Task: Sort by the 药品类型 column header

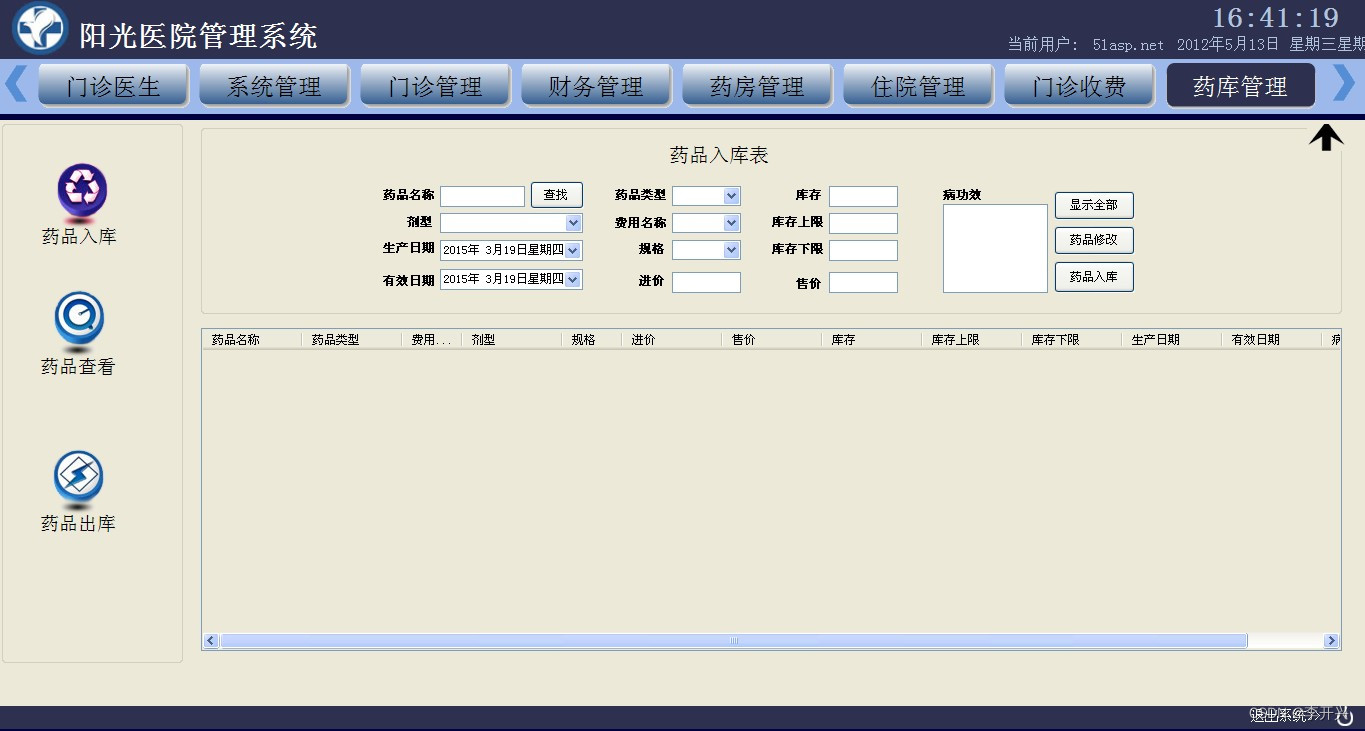Action: [351, 340]
